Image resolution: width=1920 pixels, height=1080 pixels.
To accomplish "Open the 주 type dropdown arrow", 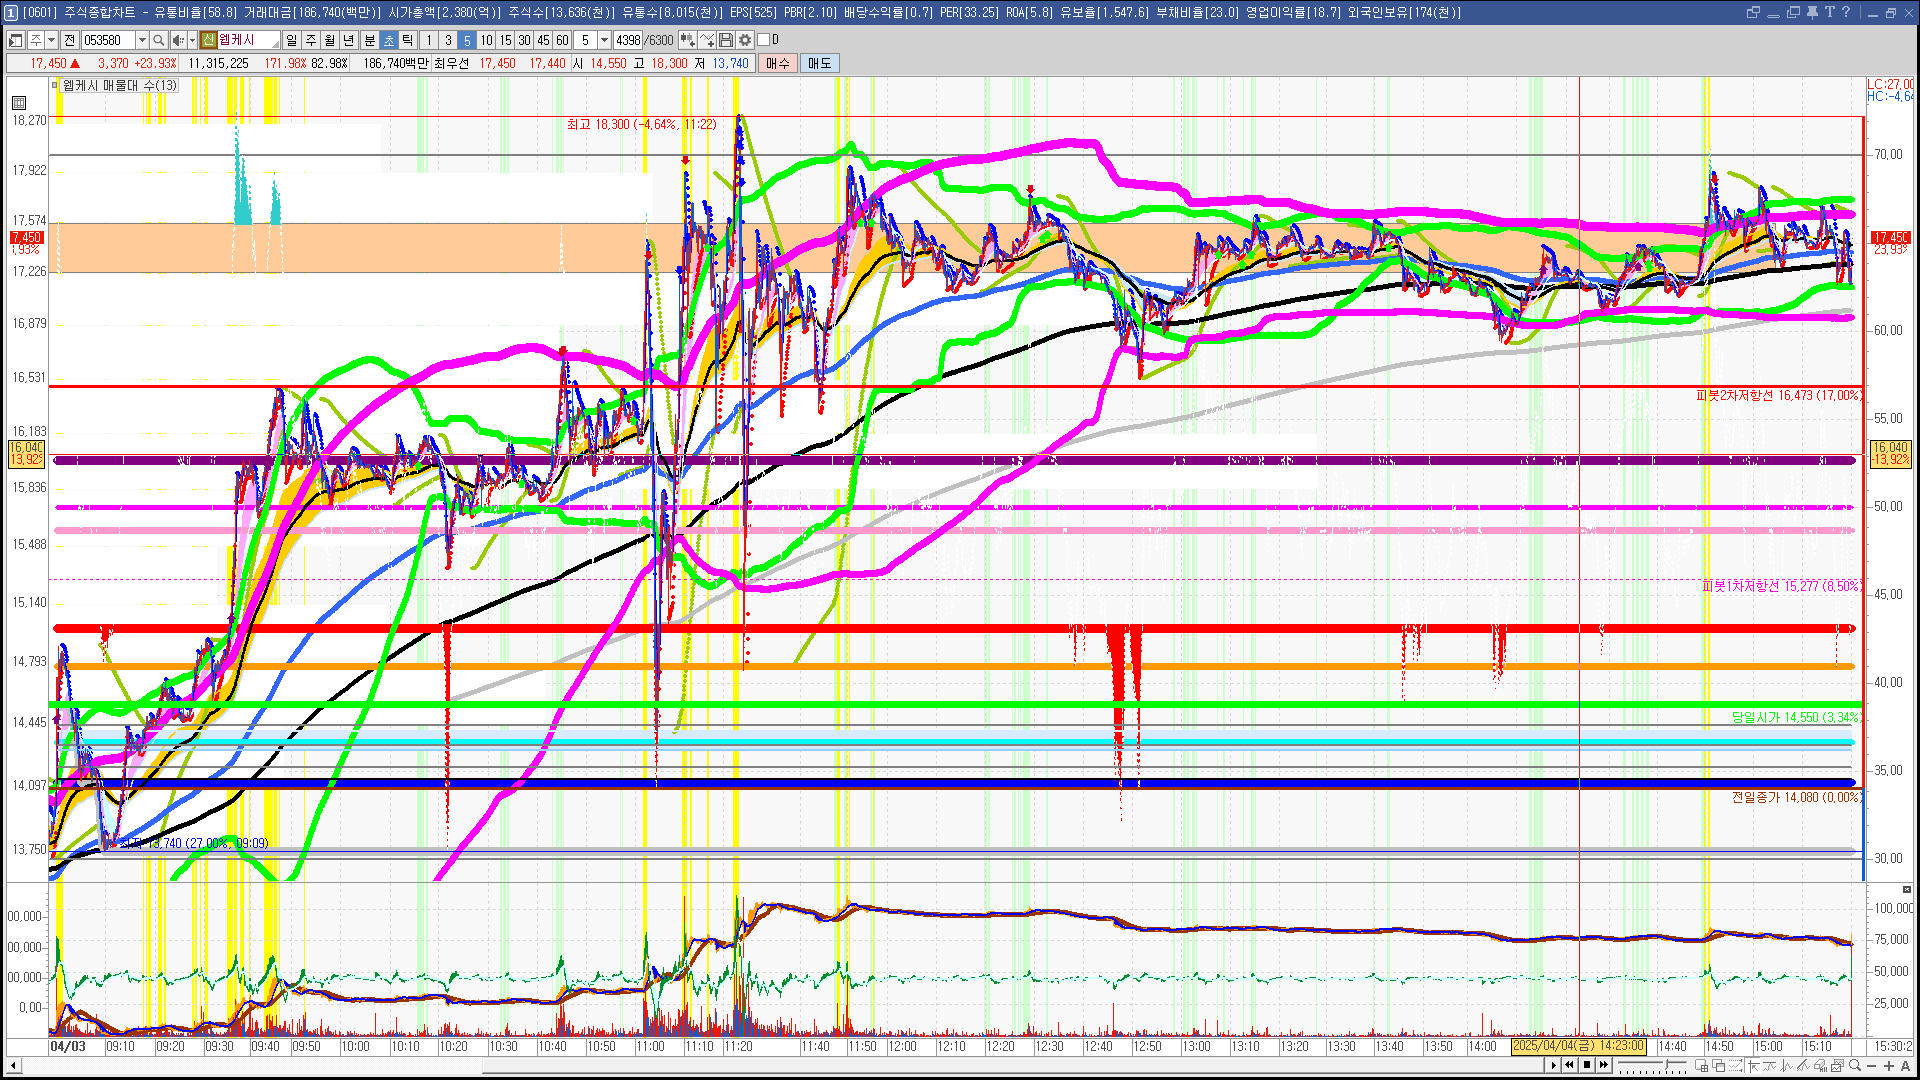I will (x=51, y=40).
